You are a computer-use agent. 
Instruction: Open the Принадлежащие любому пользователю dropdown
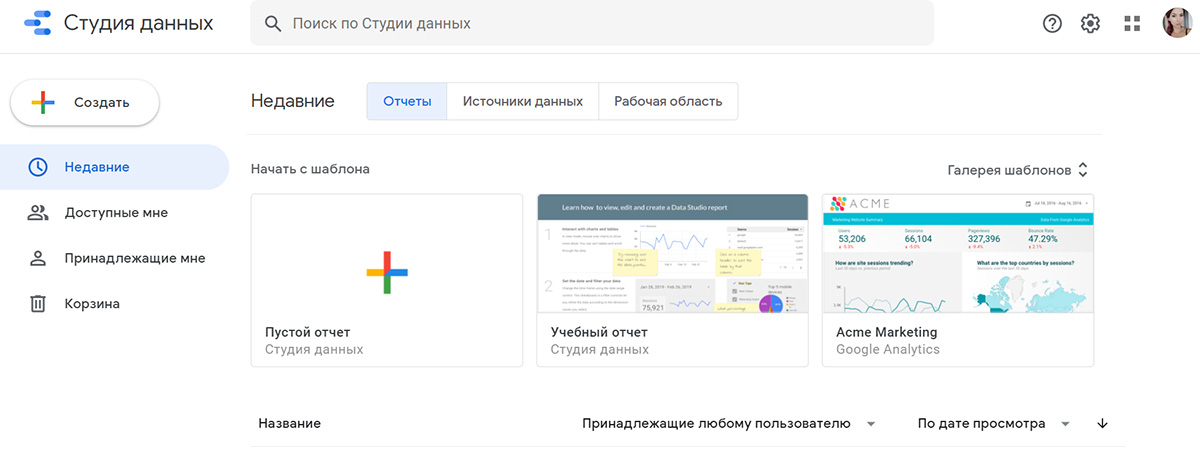click(729, 423)
